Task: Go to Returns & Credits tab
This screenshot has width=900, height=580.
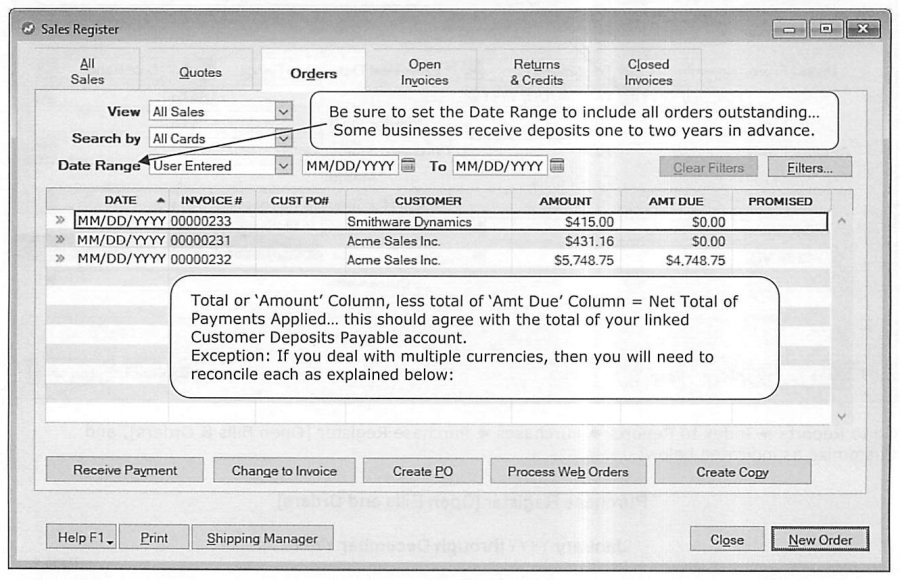Action: click(x=537, y=72)
